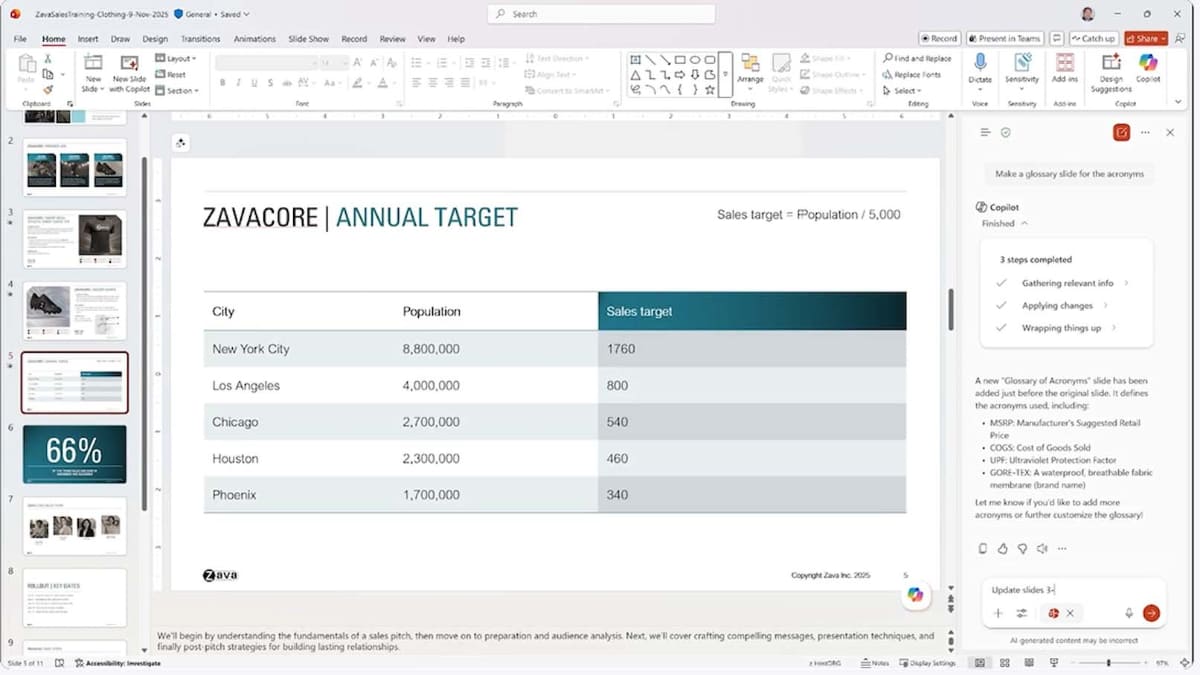Image resolution: width=1200 pixels, height=675 pixels.
Task: Click Reset in the Slides group
Action: 172,75
